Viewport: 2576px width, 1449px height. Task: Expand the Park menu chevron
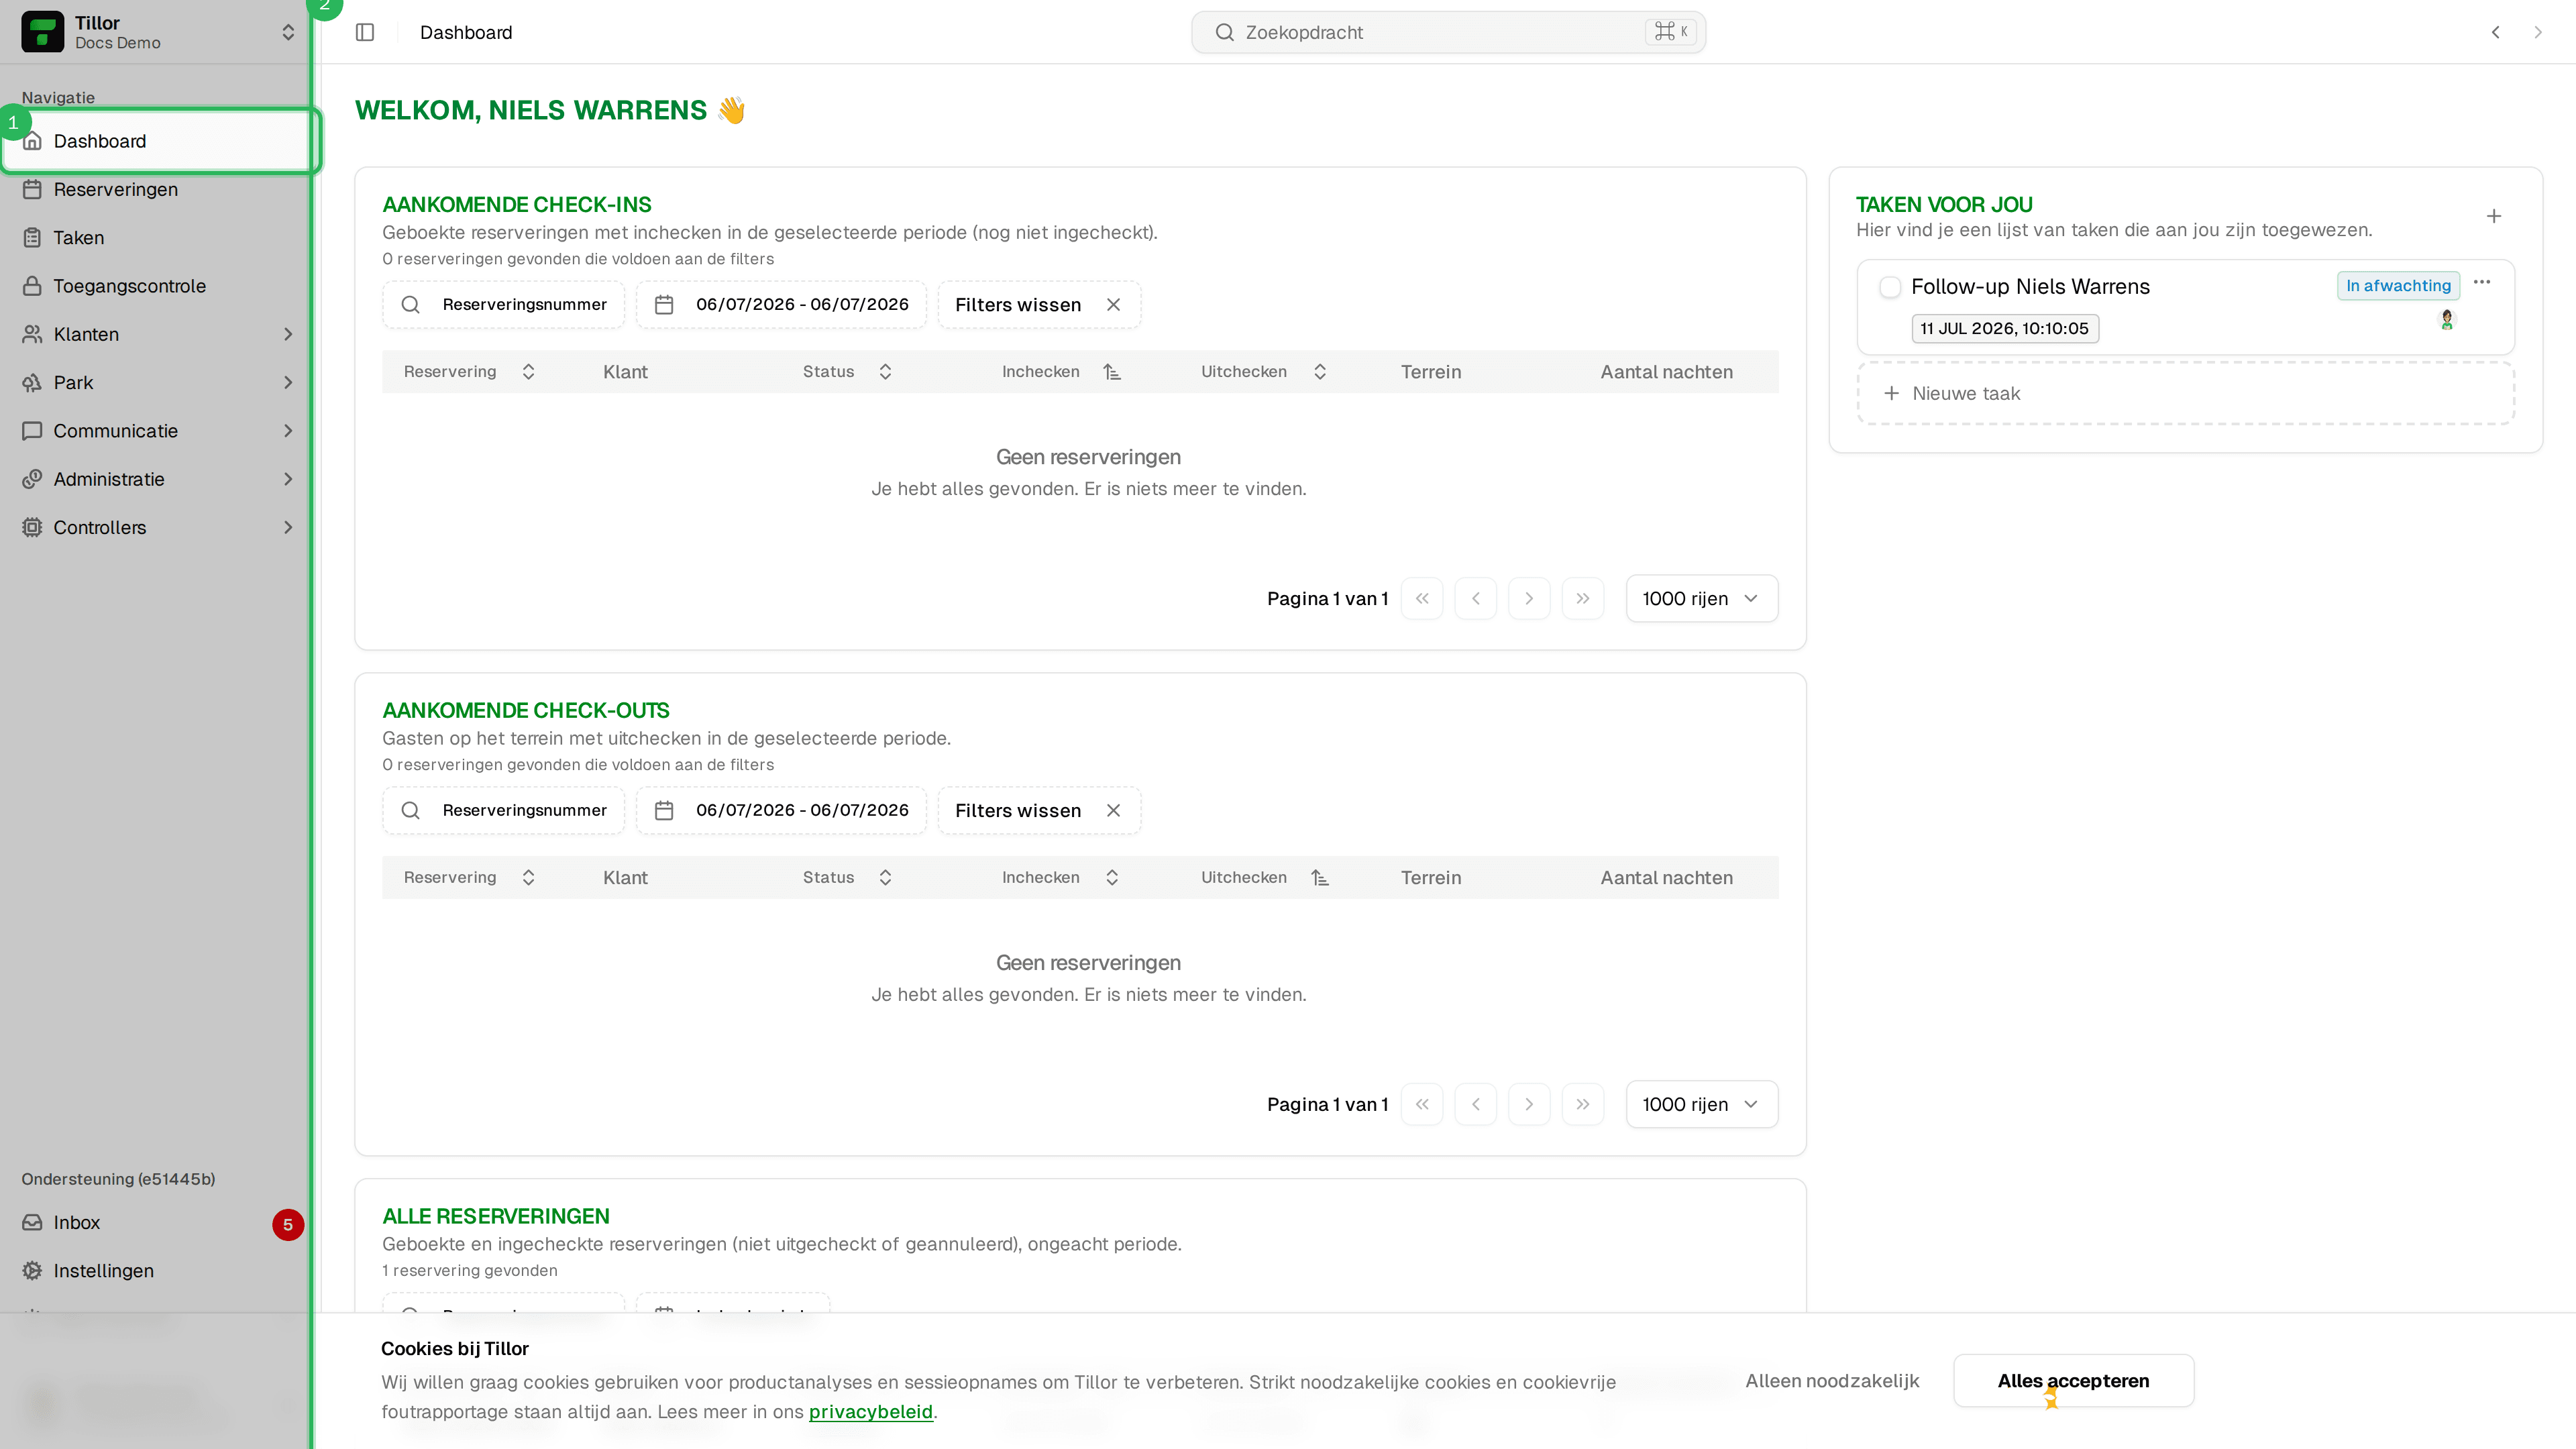click(288, 382)
